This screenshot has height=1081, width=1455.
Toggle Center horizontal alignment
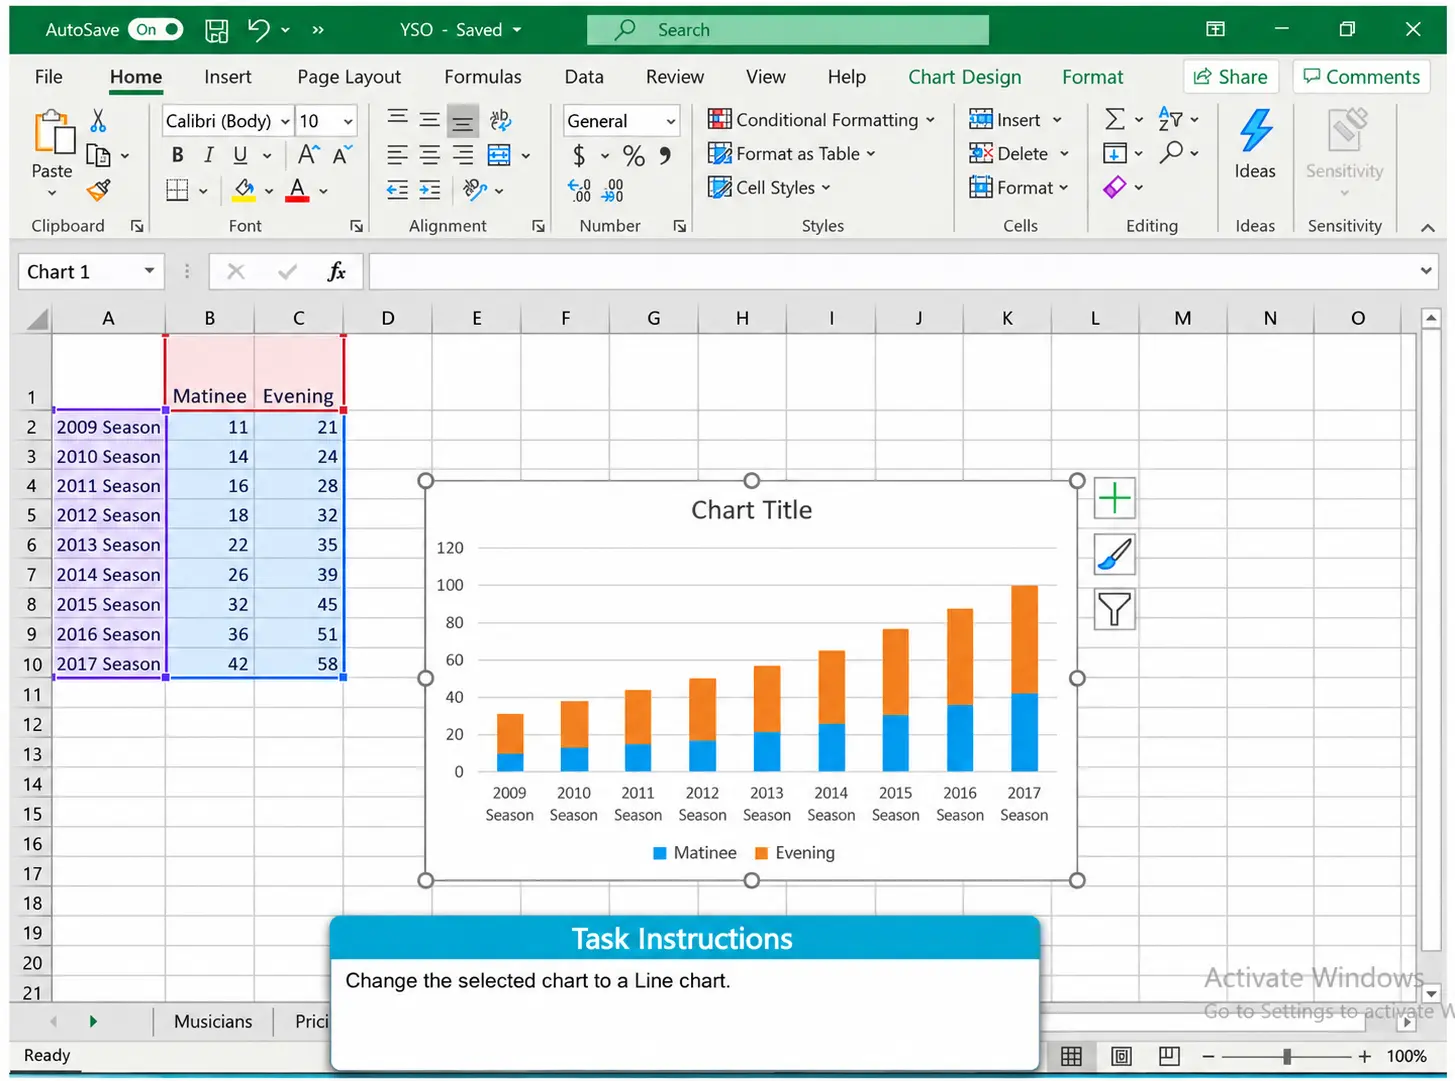click(x=430, y=155)
